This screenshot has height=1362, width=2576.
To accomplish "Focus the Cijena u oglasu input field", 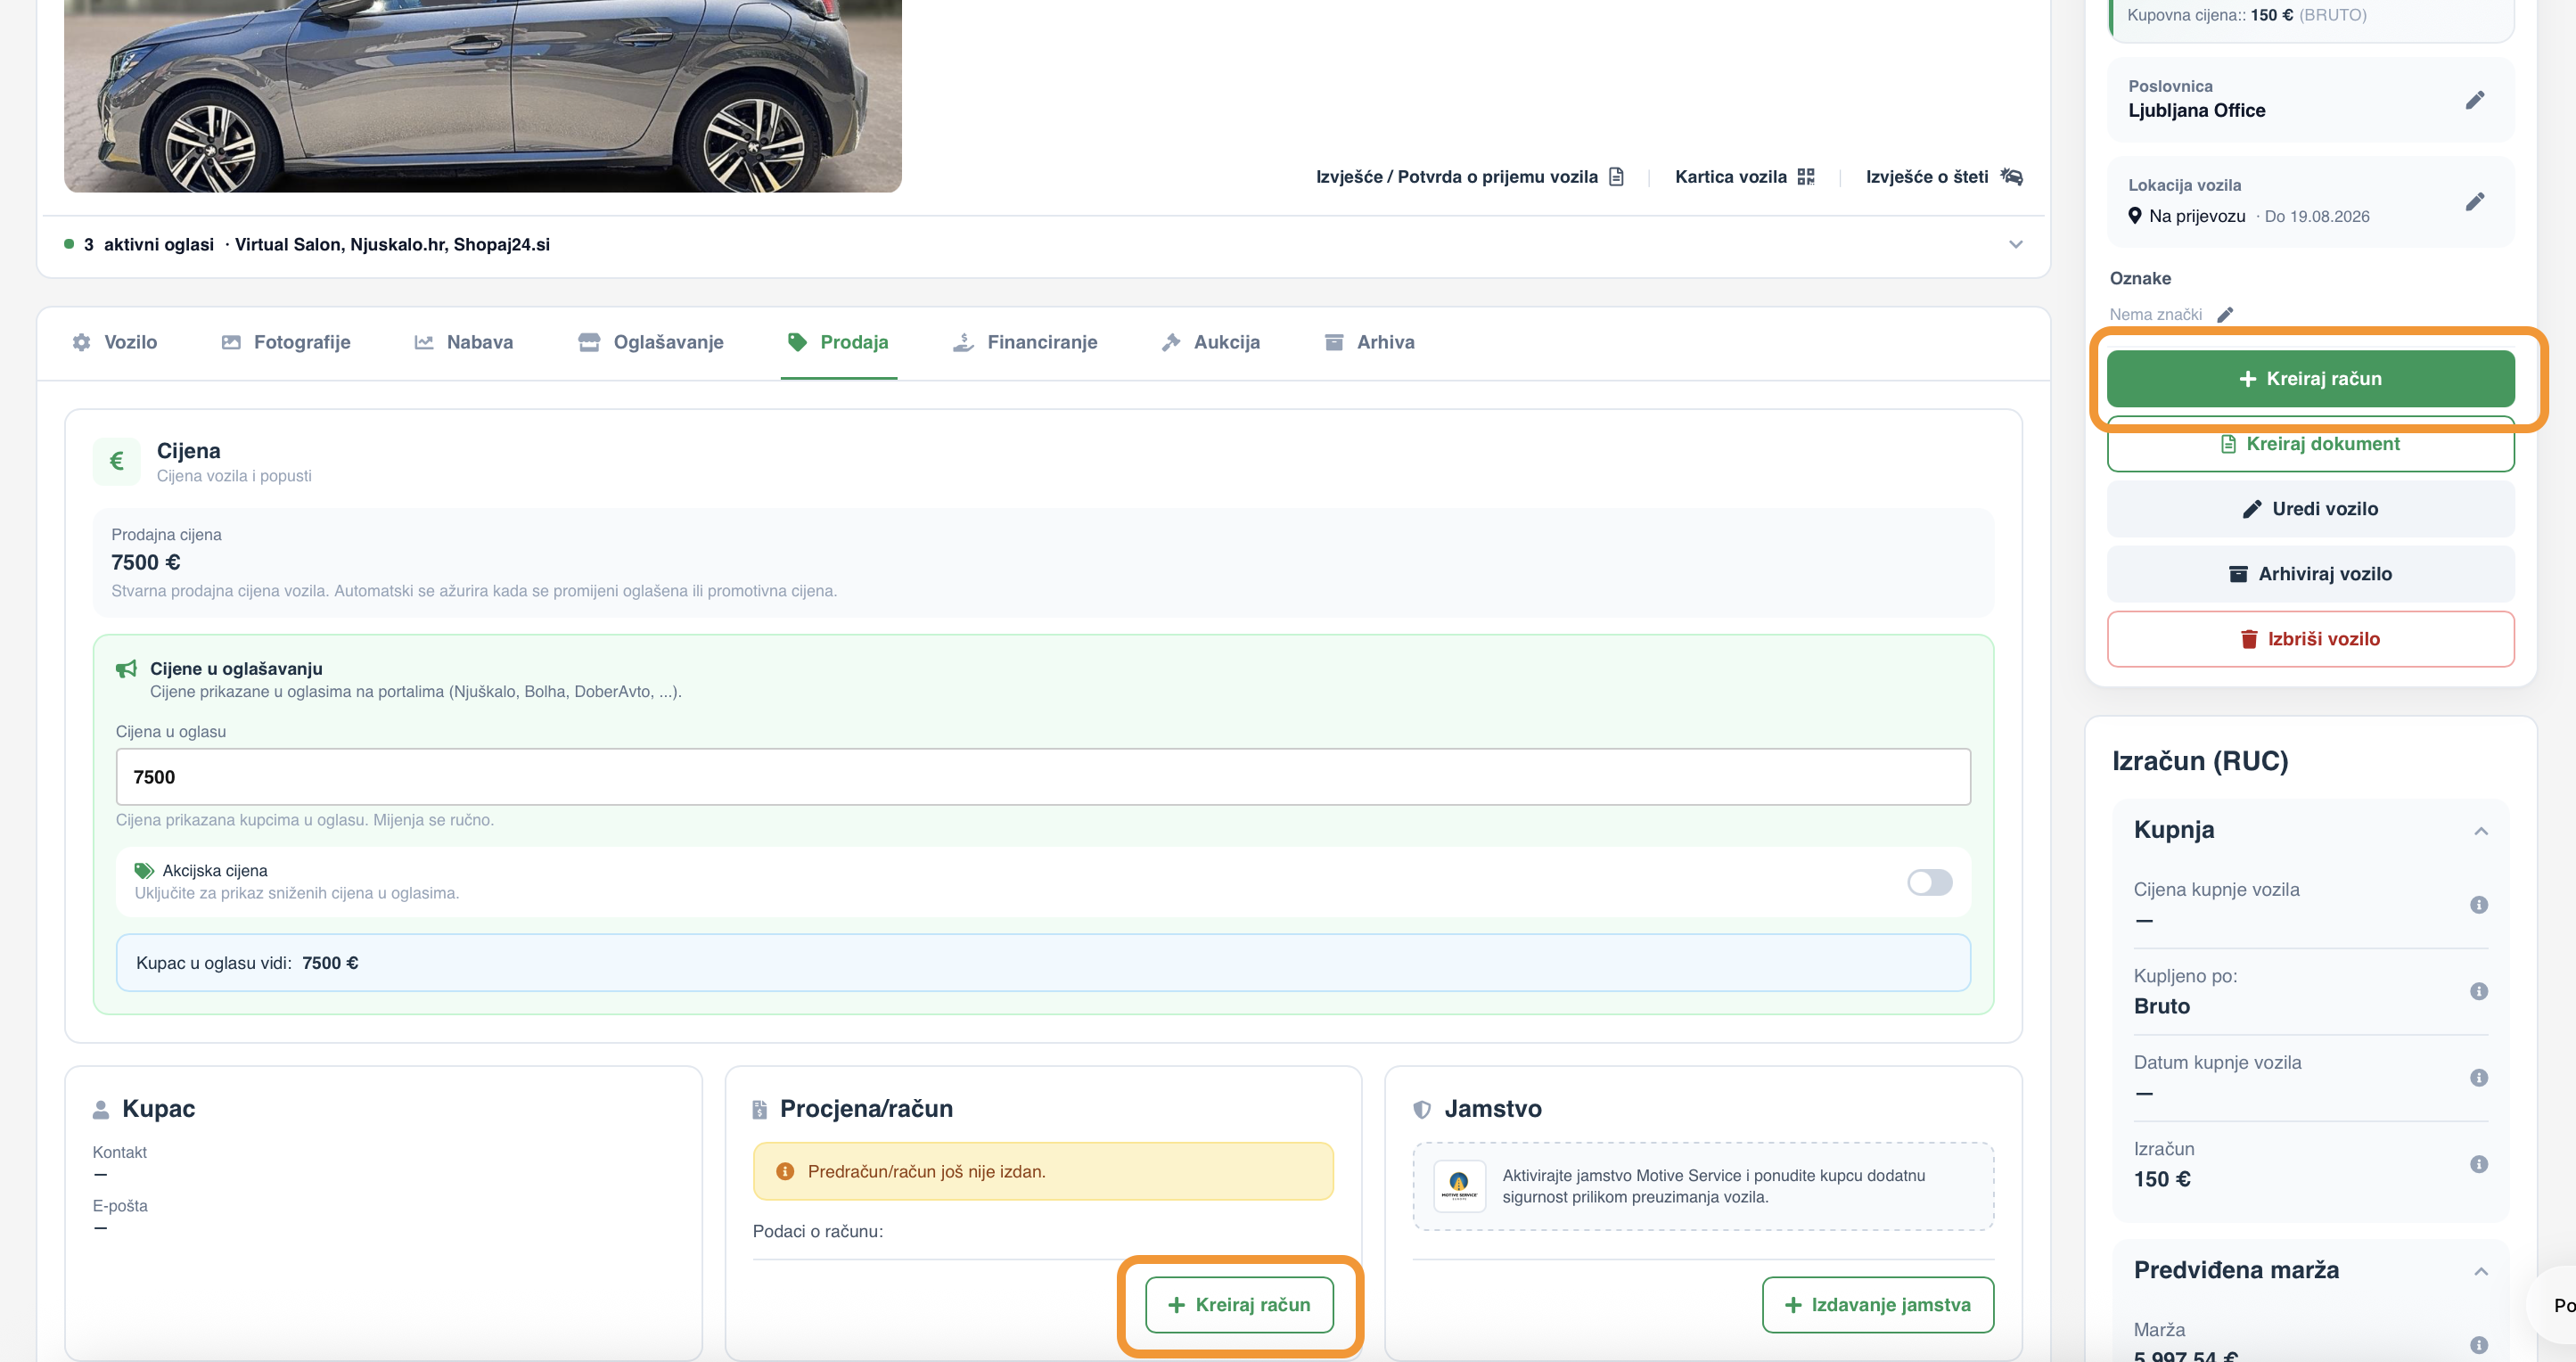I will tap(1043, 777).
